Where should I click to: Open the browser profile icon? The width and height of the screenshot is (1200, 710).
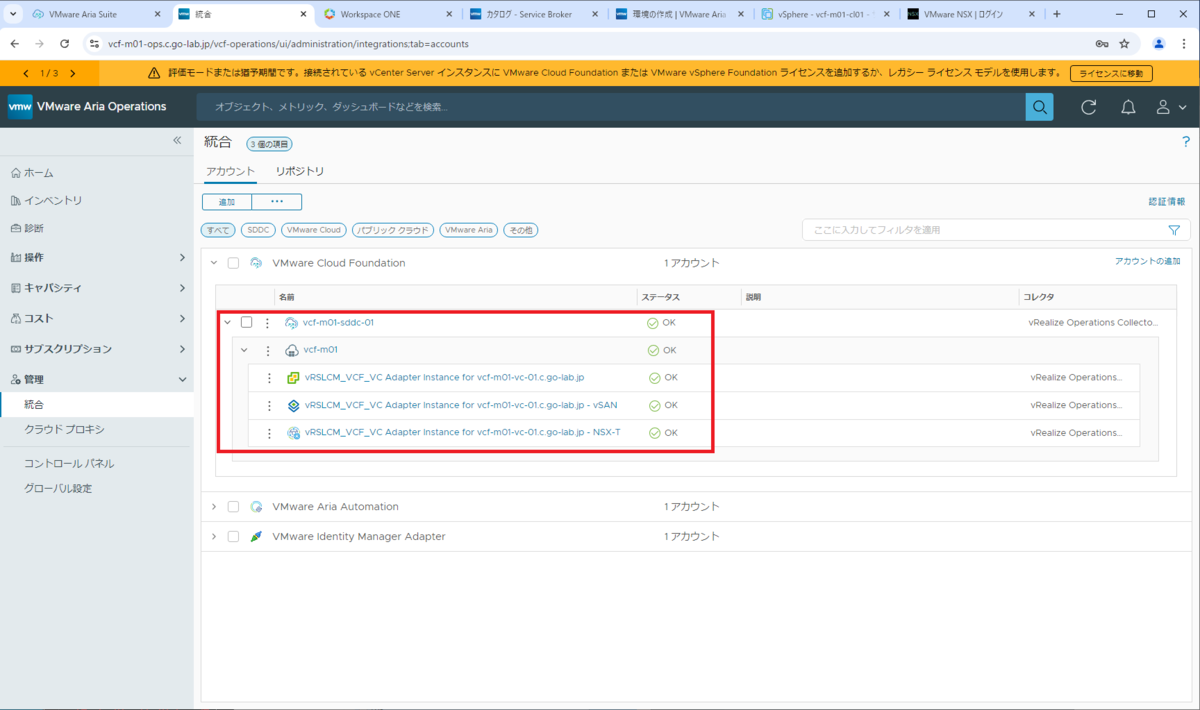(1159, 44)
